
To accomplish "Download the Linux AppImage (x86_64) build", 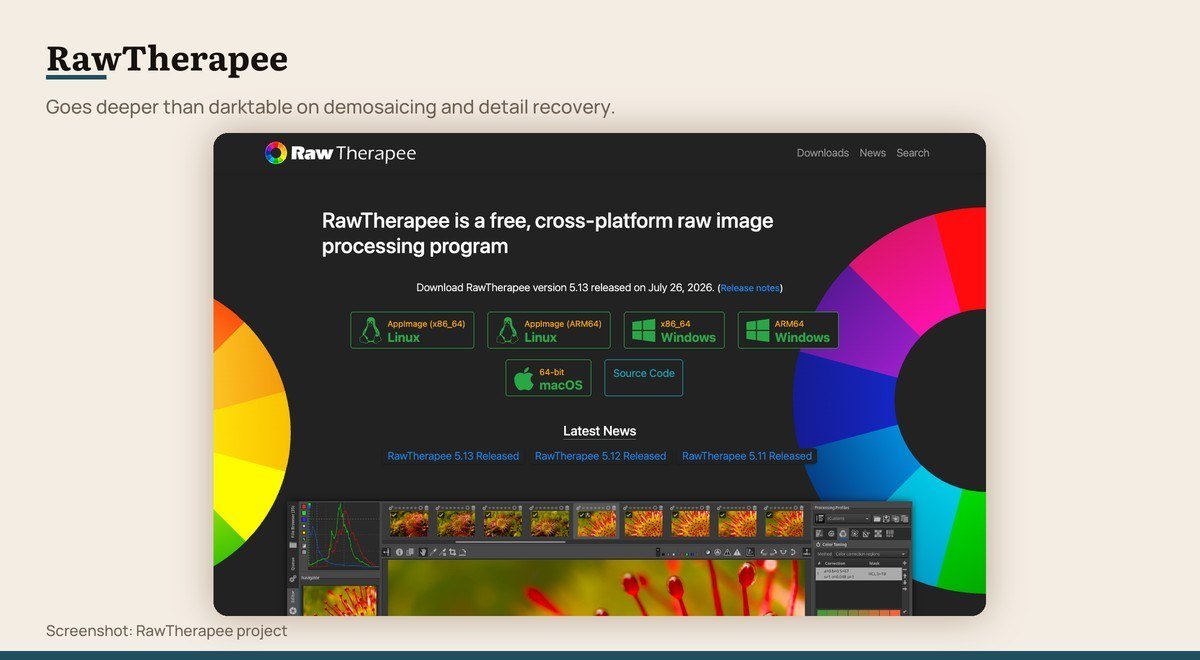I will click(412, 330).
